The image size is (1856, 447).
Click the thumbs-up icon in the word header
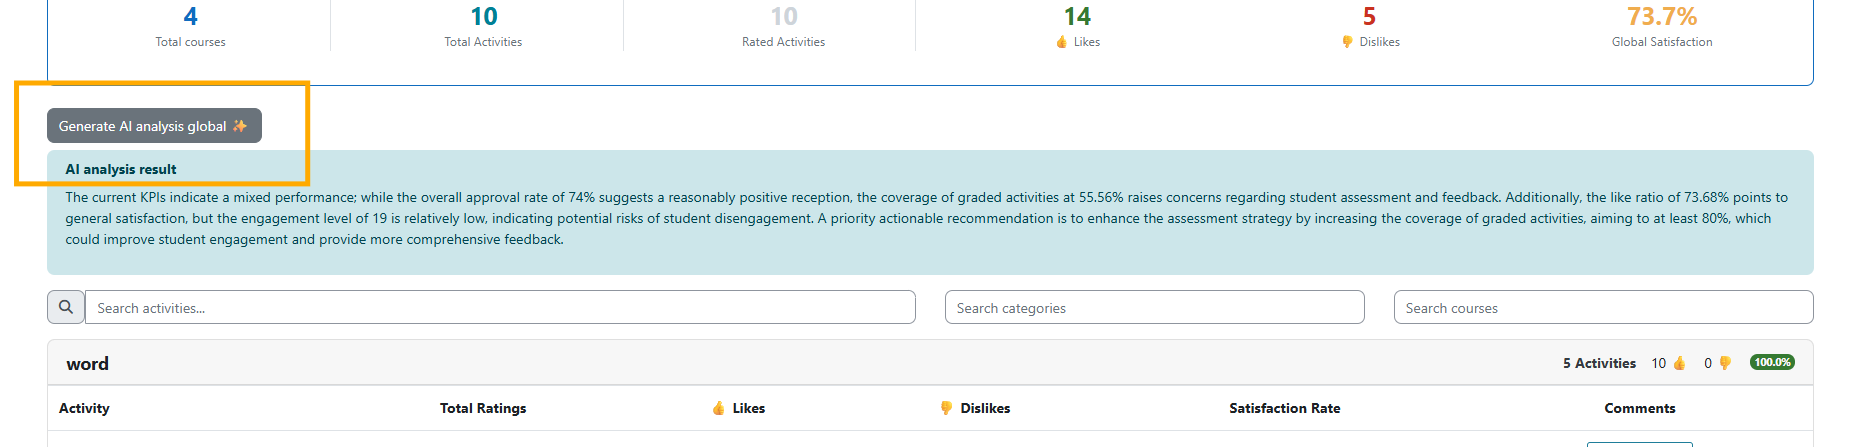coord(1679,363)
